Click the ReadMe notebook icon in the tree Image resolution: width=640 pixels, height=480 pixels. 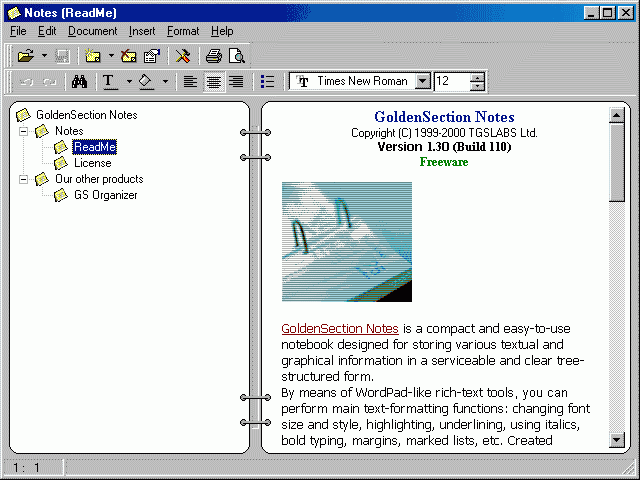(x=61, y=147)
